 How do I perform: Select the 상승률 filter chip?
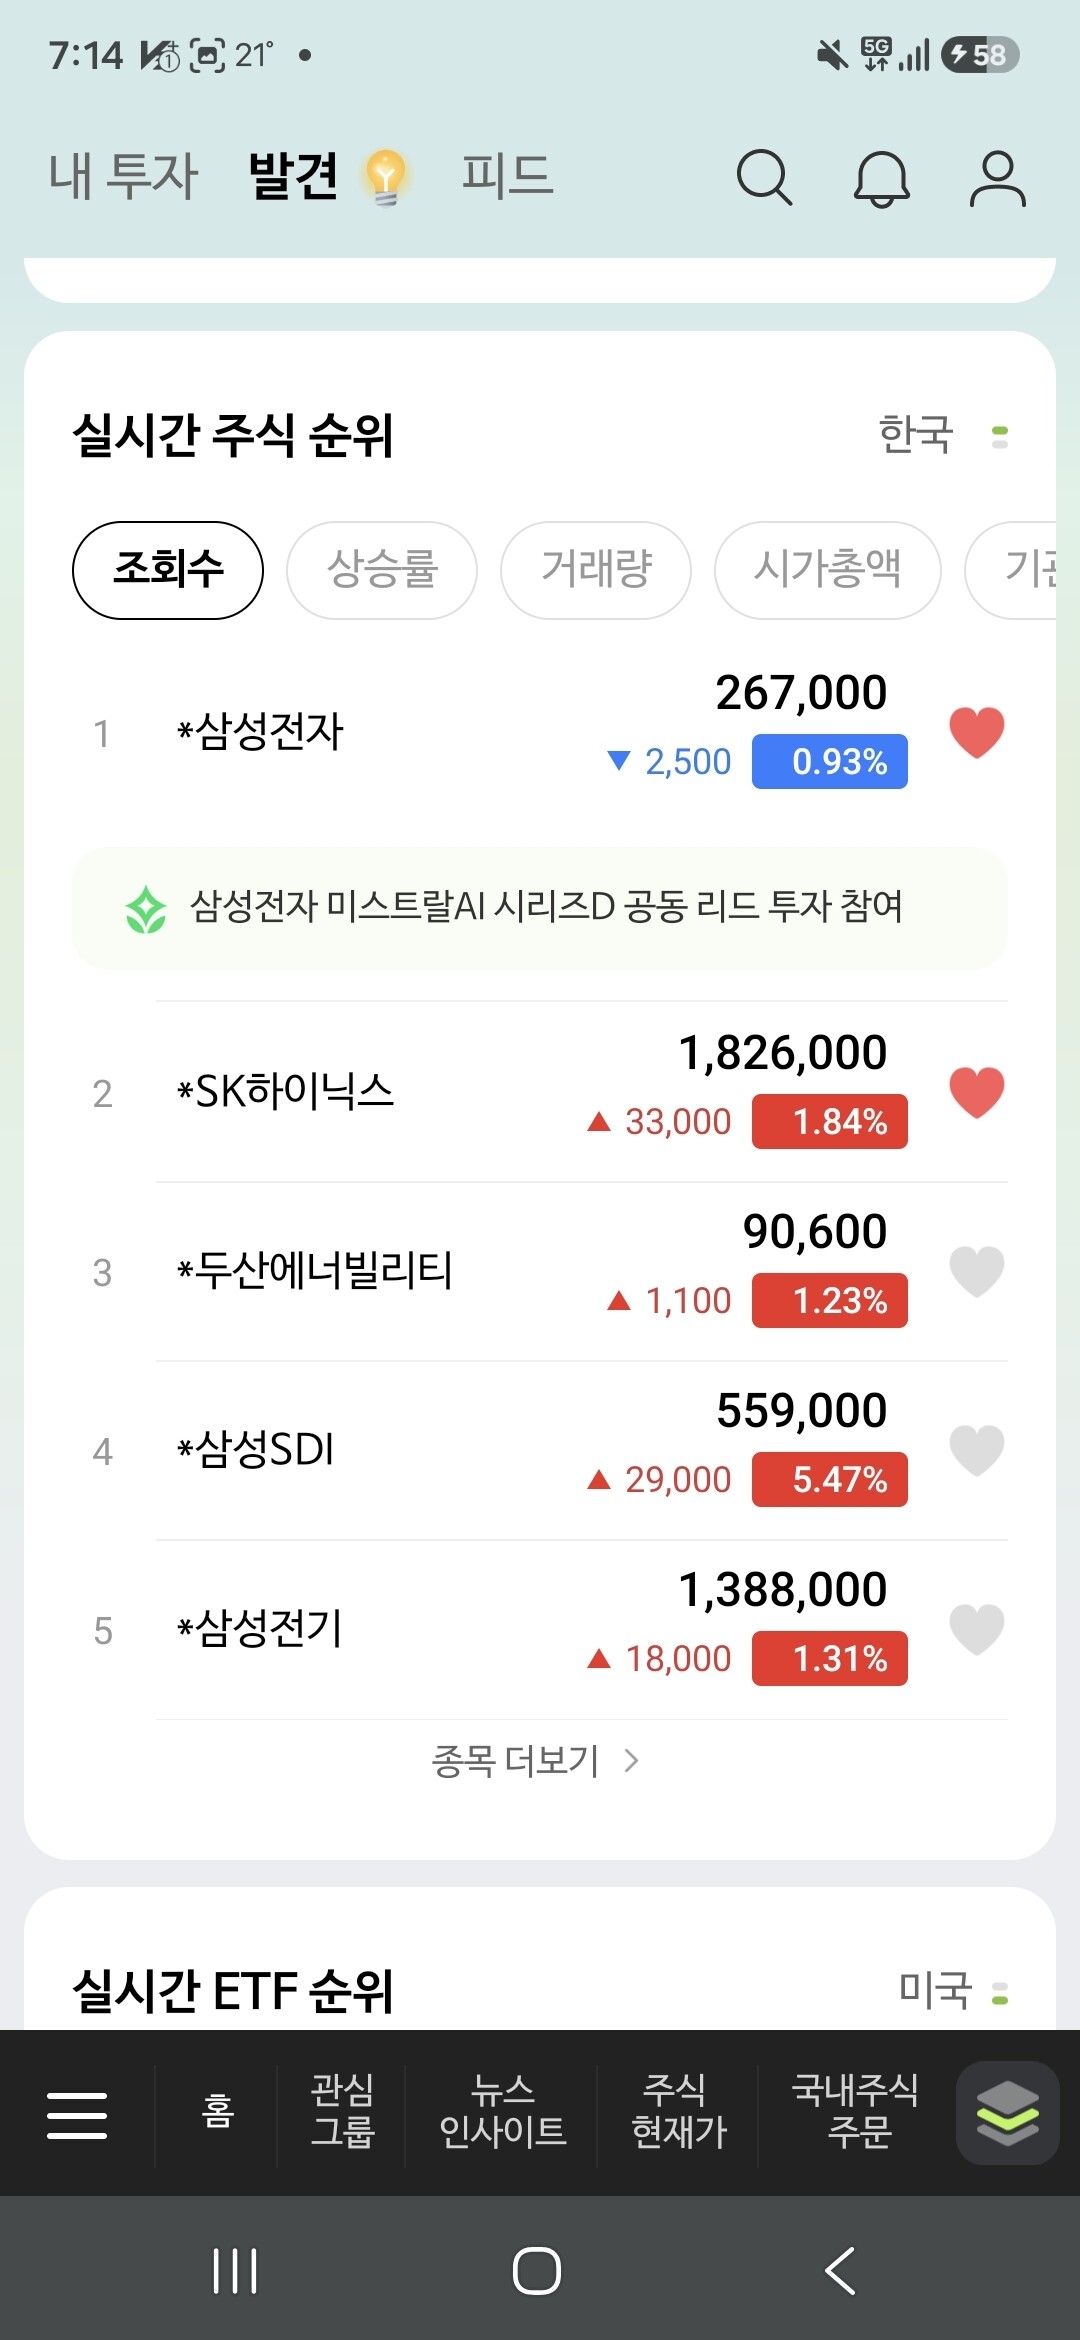(x=382, y=570)
